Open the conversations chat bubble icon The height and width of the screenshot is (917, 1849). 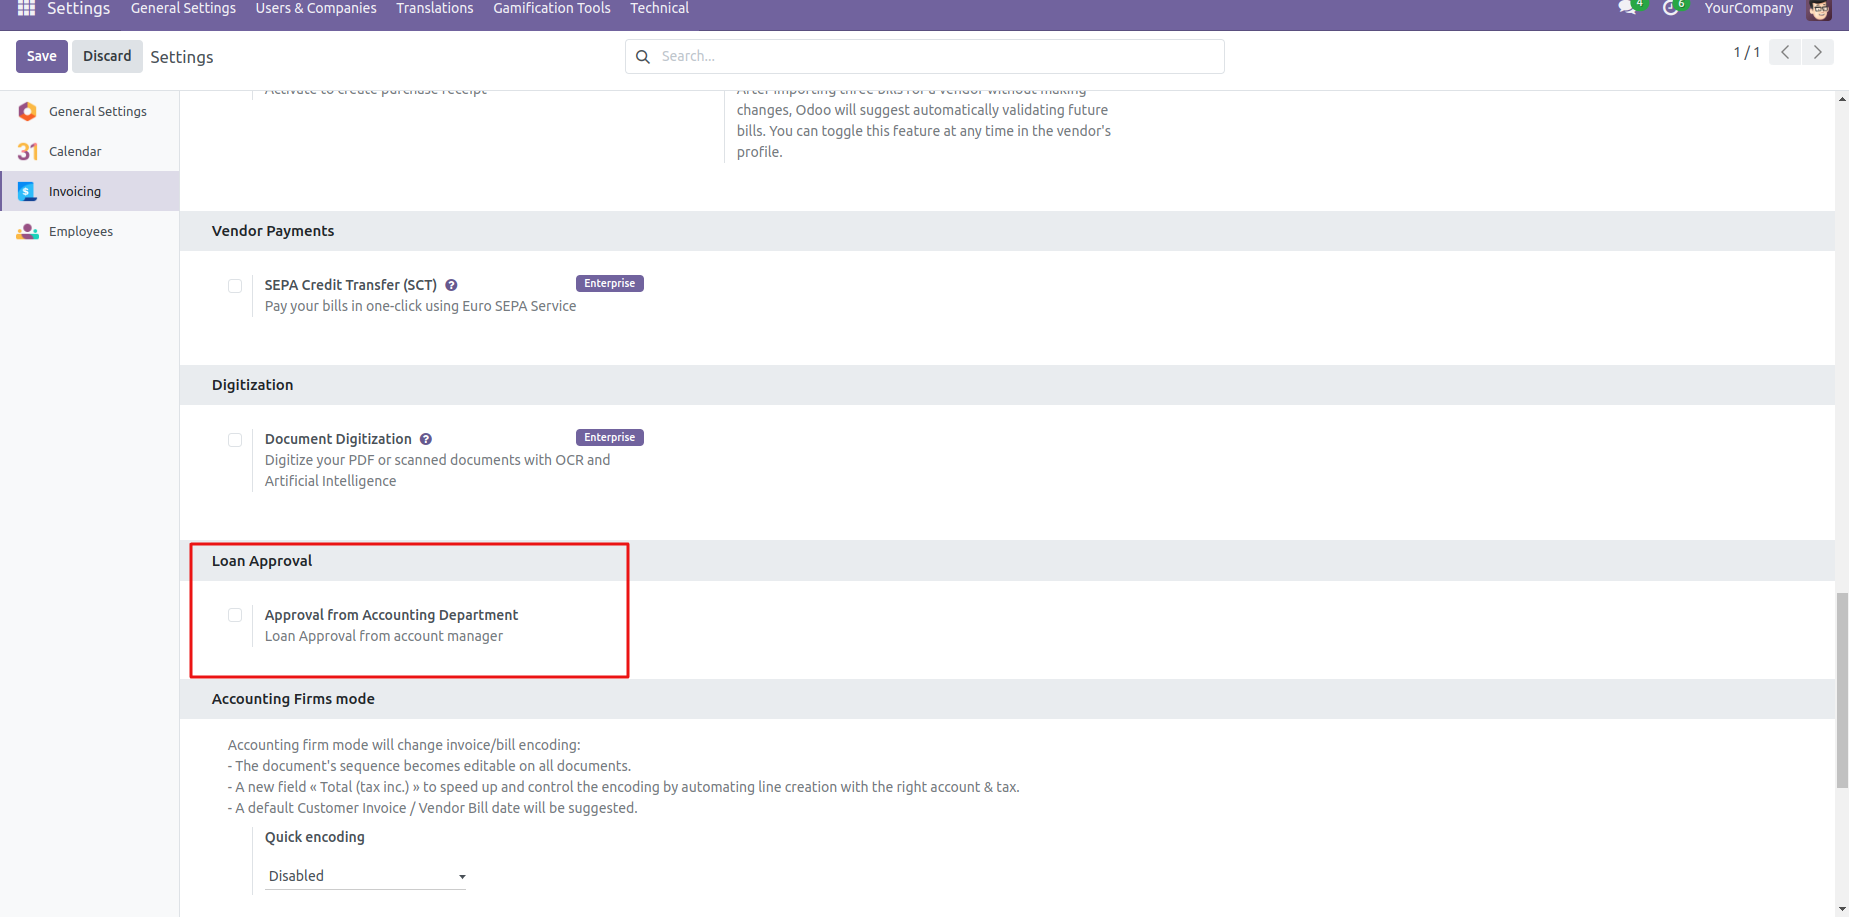(1627, 8)
